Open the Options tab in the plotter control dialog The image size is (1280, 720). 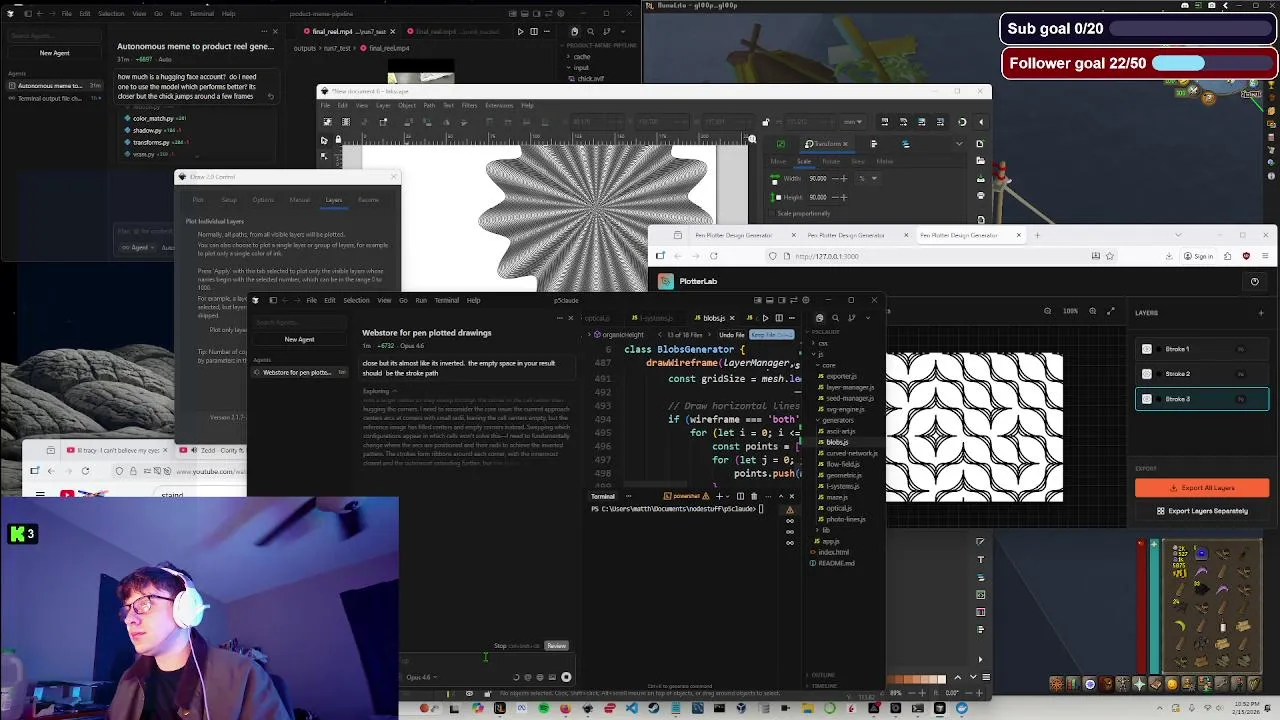click(263, 200)
